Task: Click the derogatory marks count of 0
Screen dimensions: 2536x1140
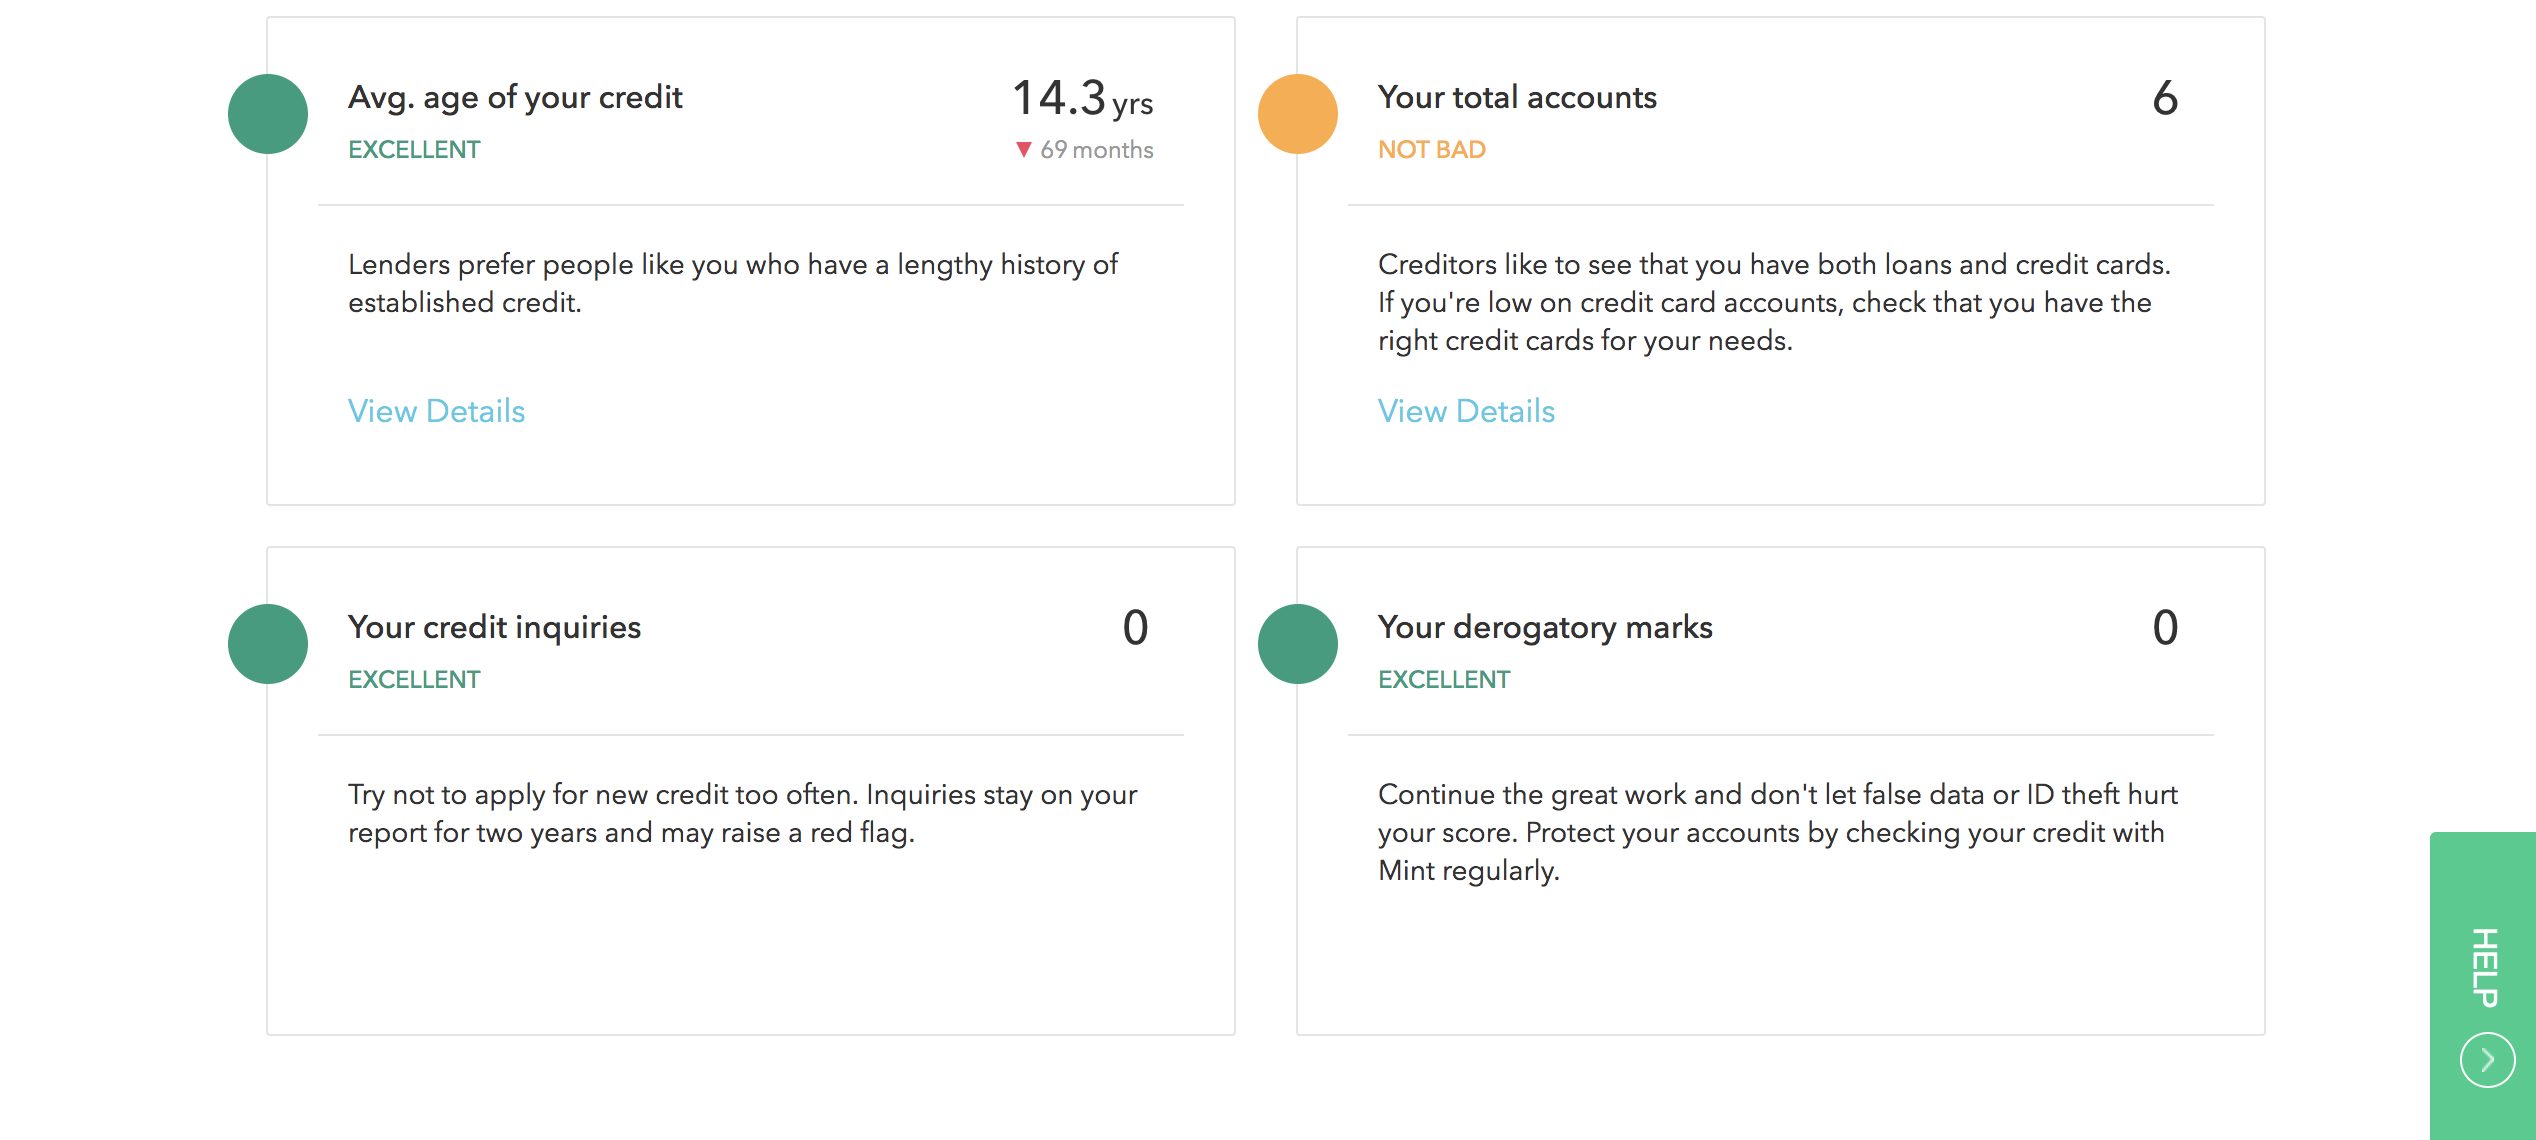Action: pos(2165,629)
